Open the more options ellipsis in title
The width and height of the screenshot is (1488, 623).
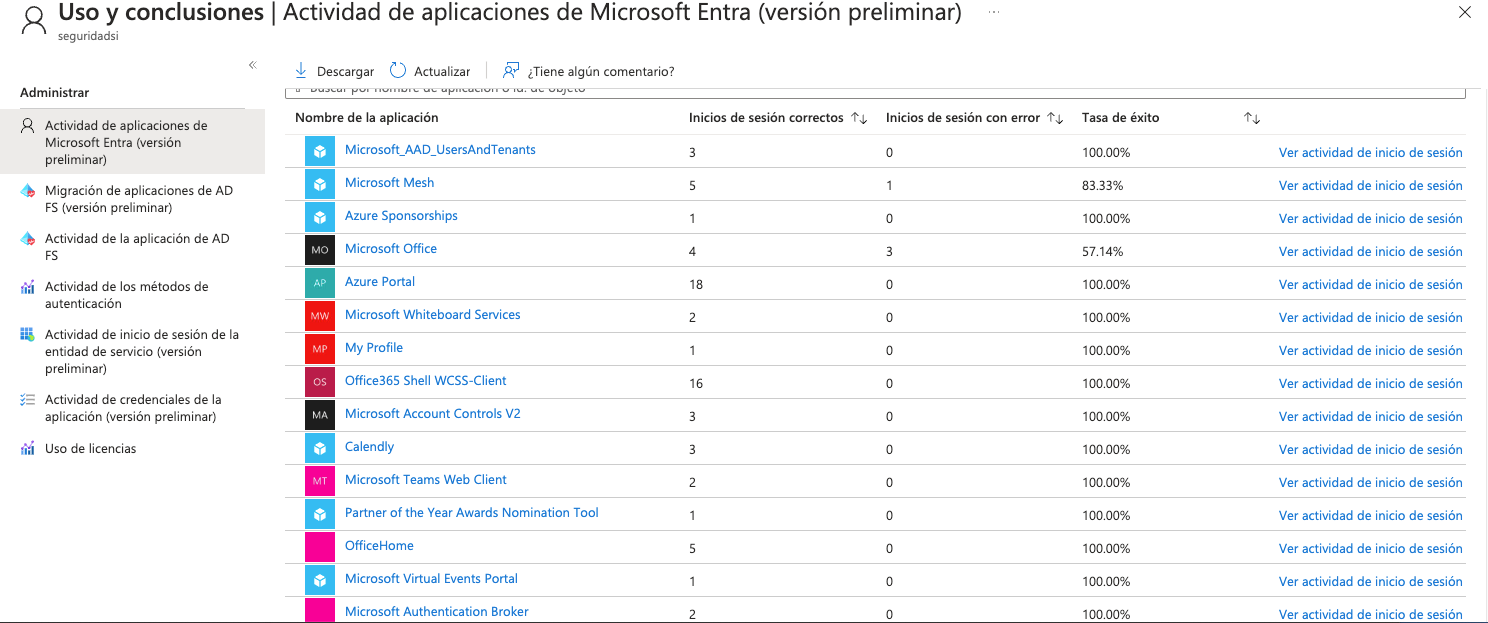coord(993,12)
